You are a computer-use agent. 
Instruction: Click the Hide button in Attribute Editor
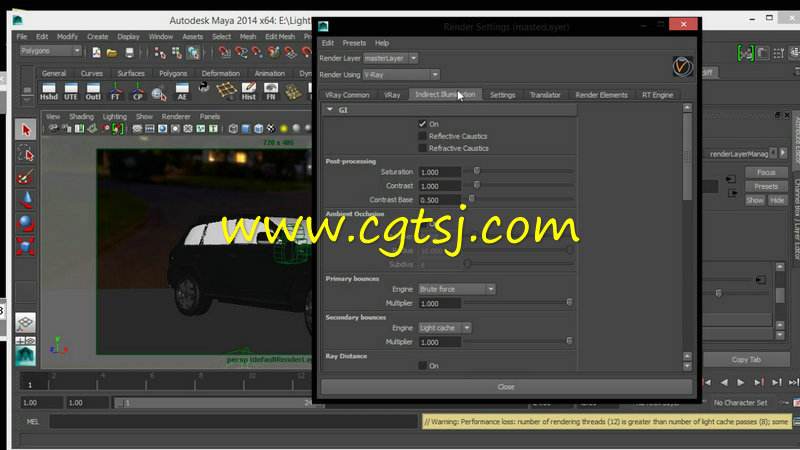(777, 200)
